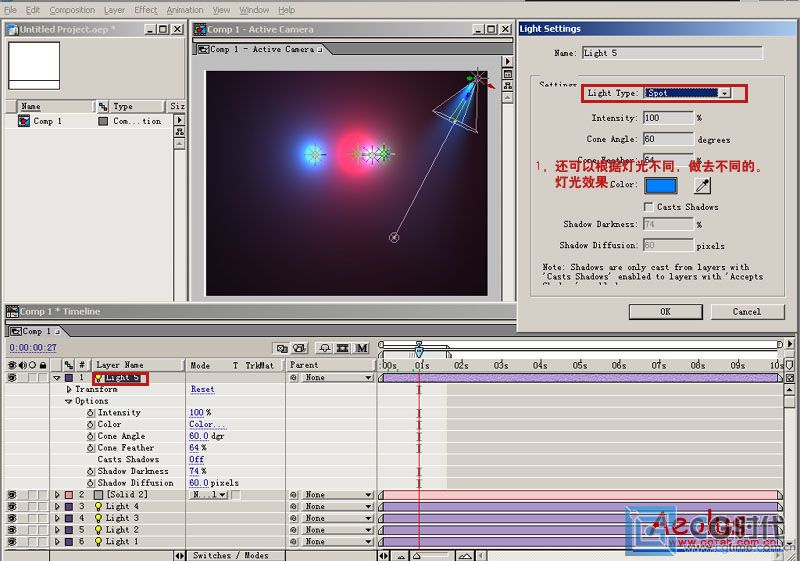
Task: Click the Light 2 bulb icon
Action: [x=98, y=530]
